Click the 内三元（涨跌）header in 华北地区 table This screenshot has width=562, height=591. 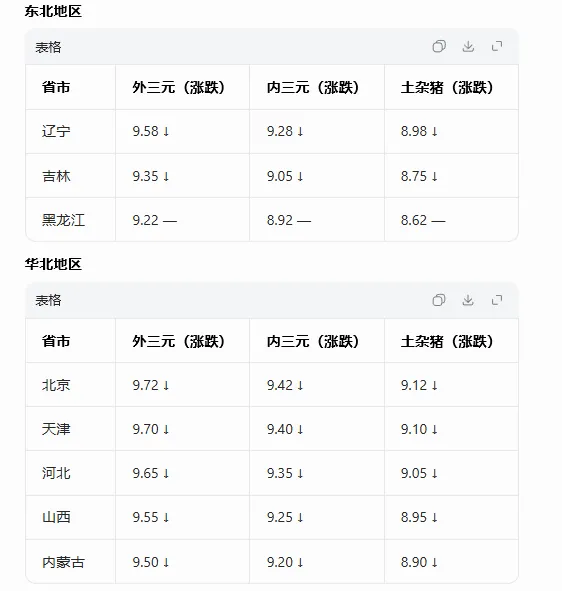click(x=313, y=341)
